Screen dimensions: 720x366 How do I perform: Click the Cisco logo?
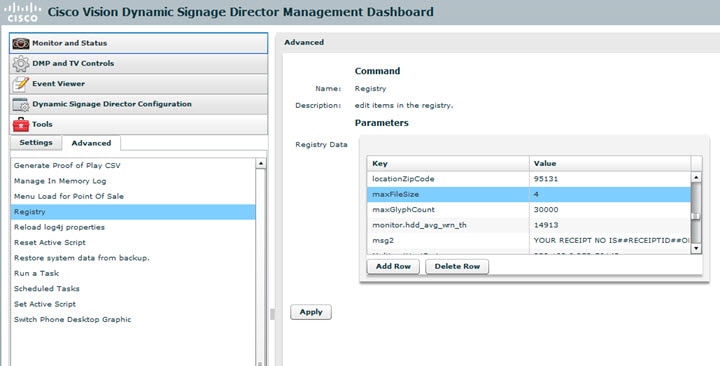click(x=23, y=12)
